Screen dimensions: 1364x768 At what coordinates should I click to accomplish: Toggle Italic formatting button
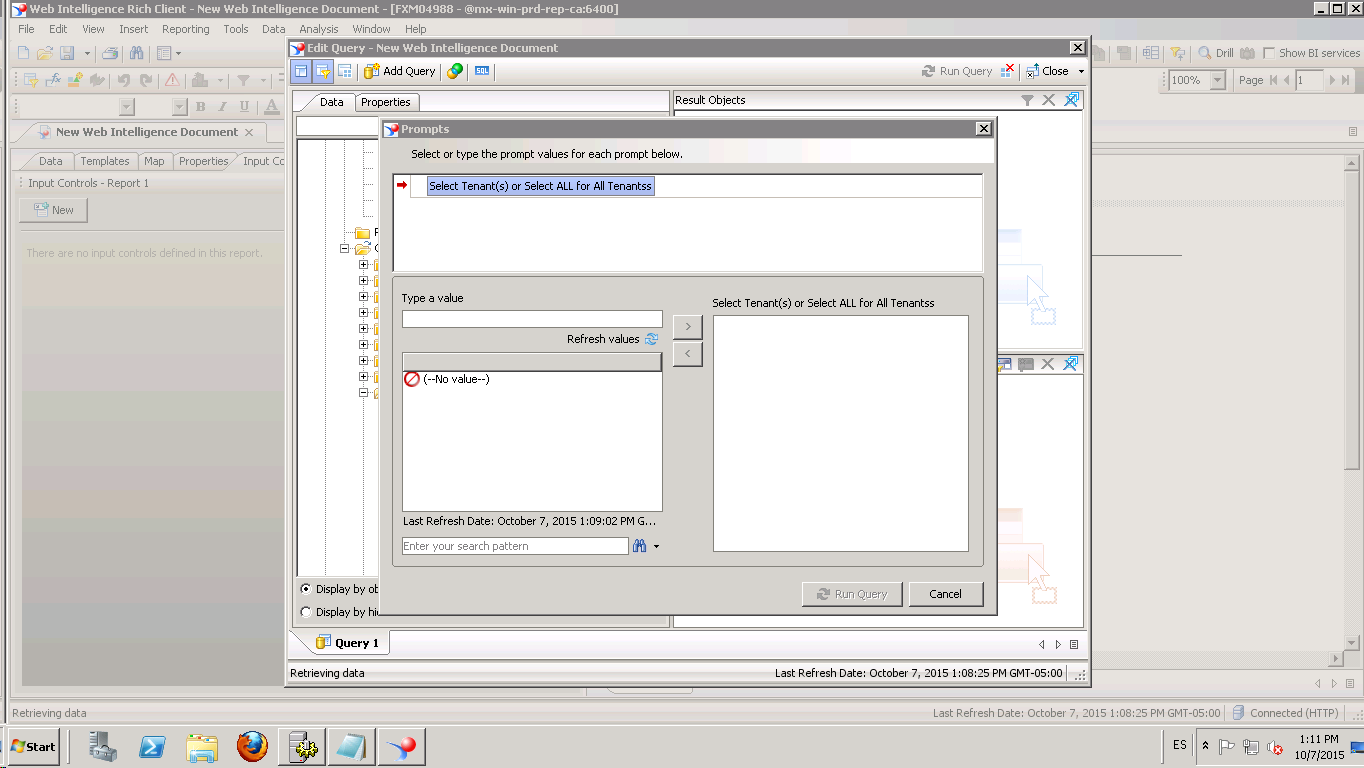[222, 107]
